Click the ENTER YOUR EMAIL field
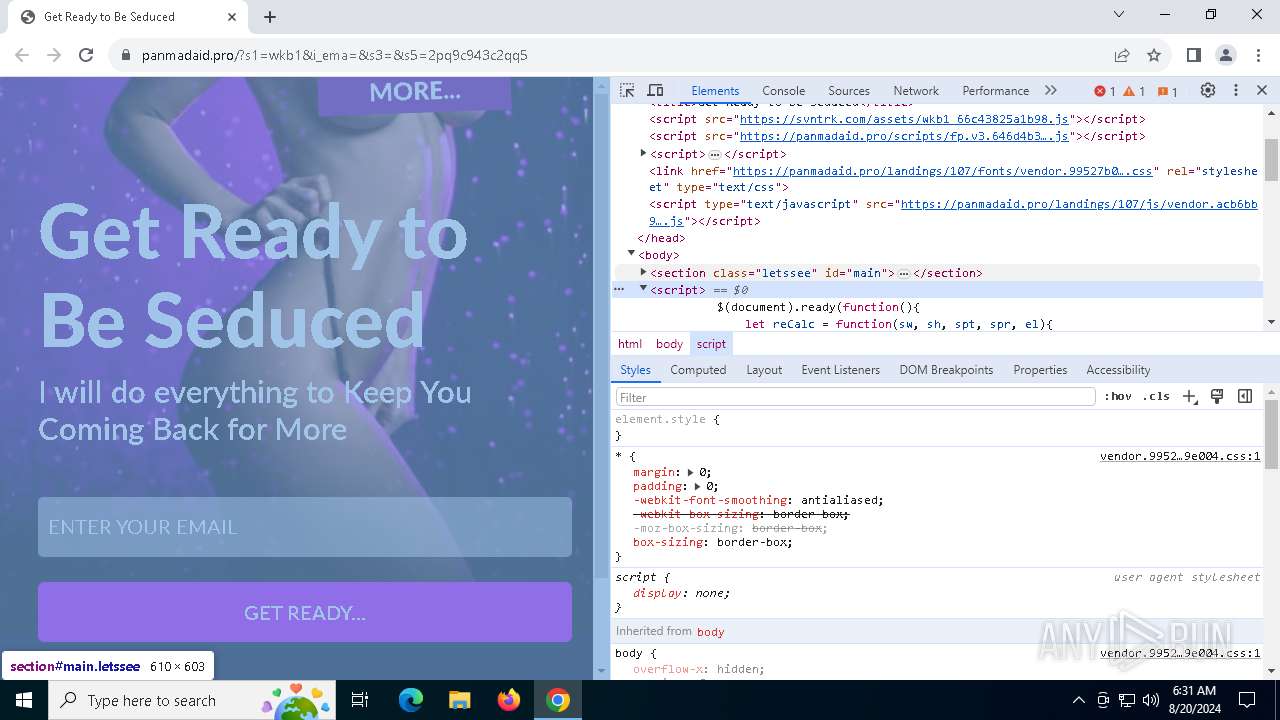The height and width of the screenshot is (720, 1280). click(x=305, y=527)
